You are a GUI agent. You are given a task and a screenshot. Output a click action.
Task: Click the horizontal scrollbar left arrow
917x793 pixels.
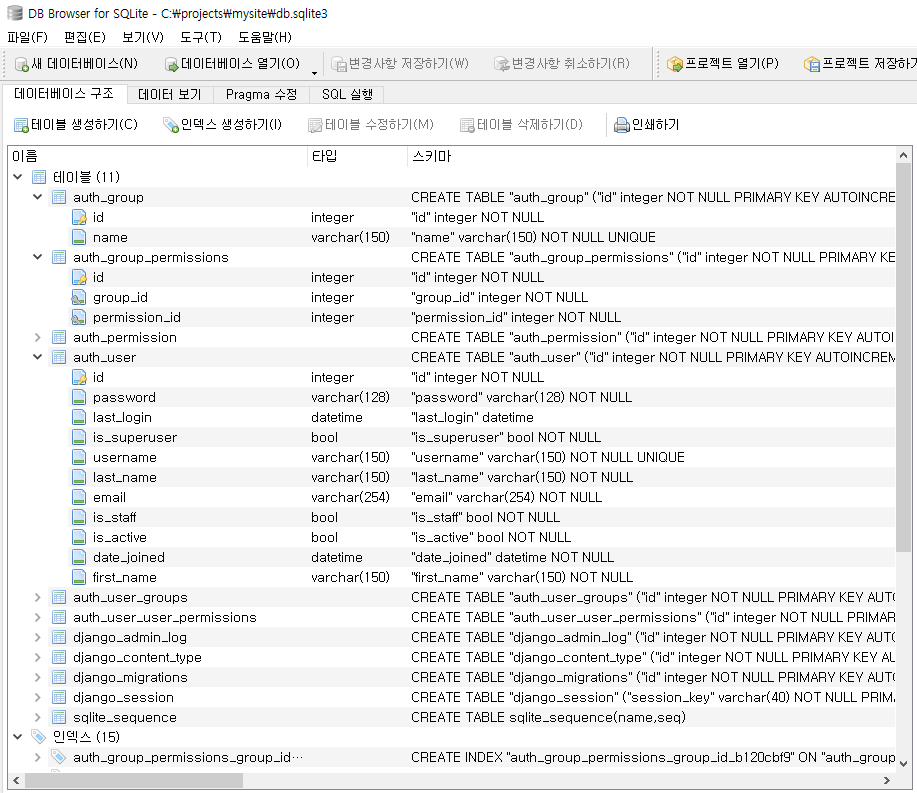click(x=16, y=781)
